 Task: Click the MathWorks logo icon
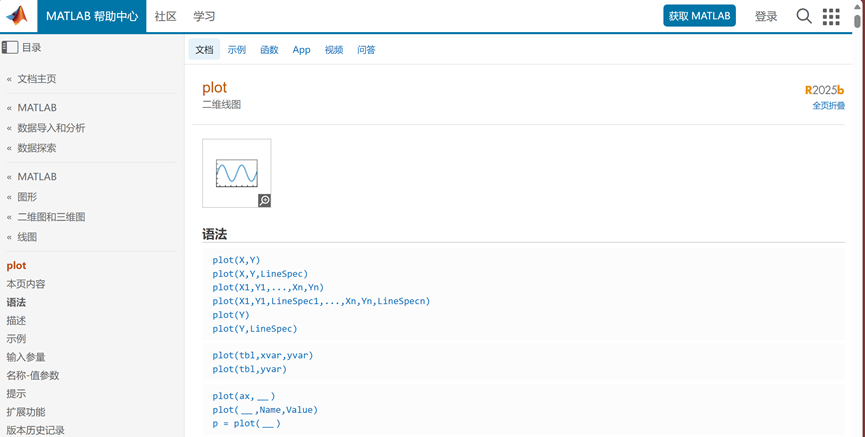[x=17, y=16]
